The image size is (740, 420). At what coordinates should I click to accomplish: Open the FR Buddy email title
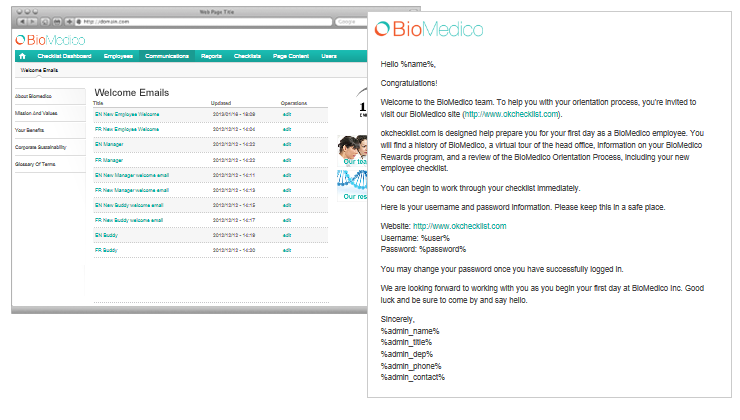tap(106, 251)
